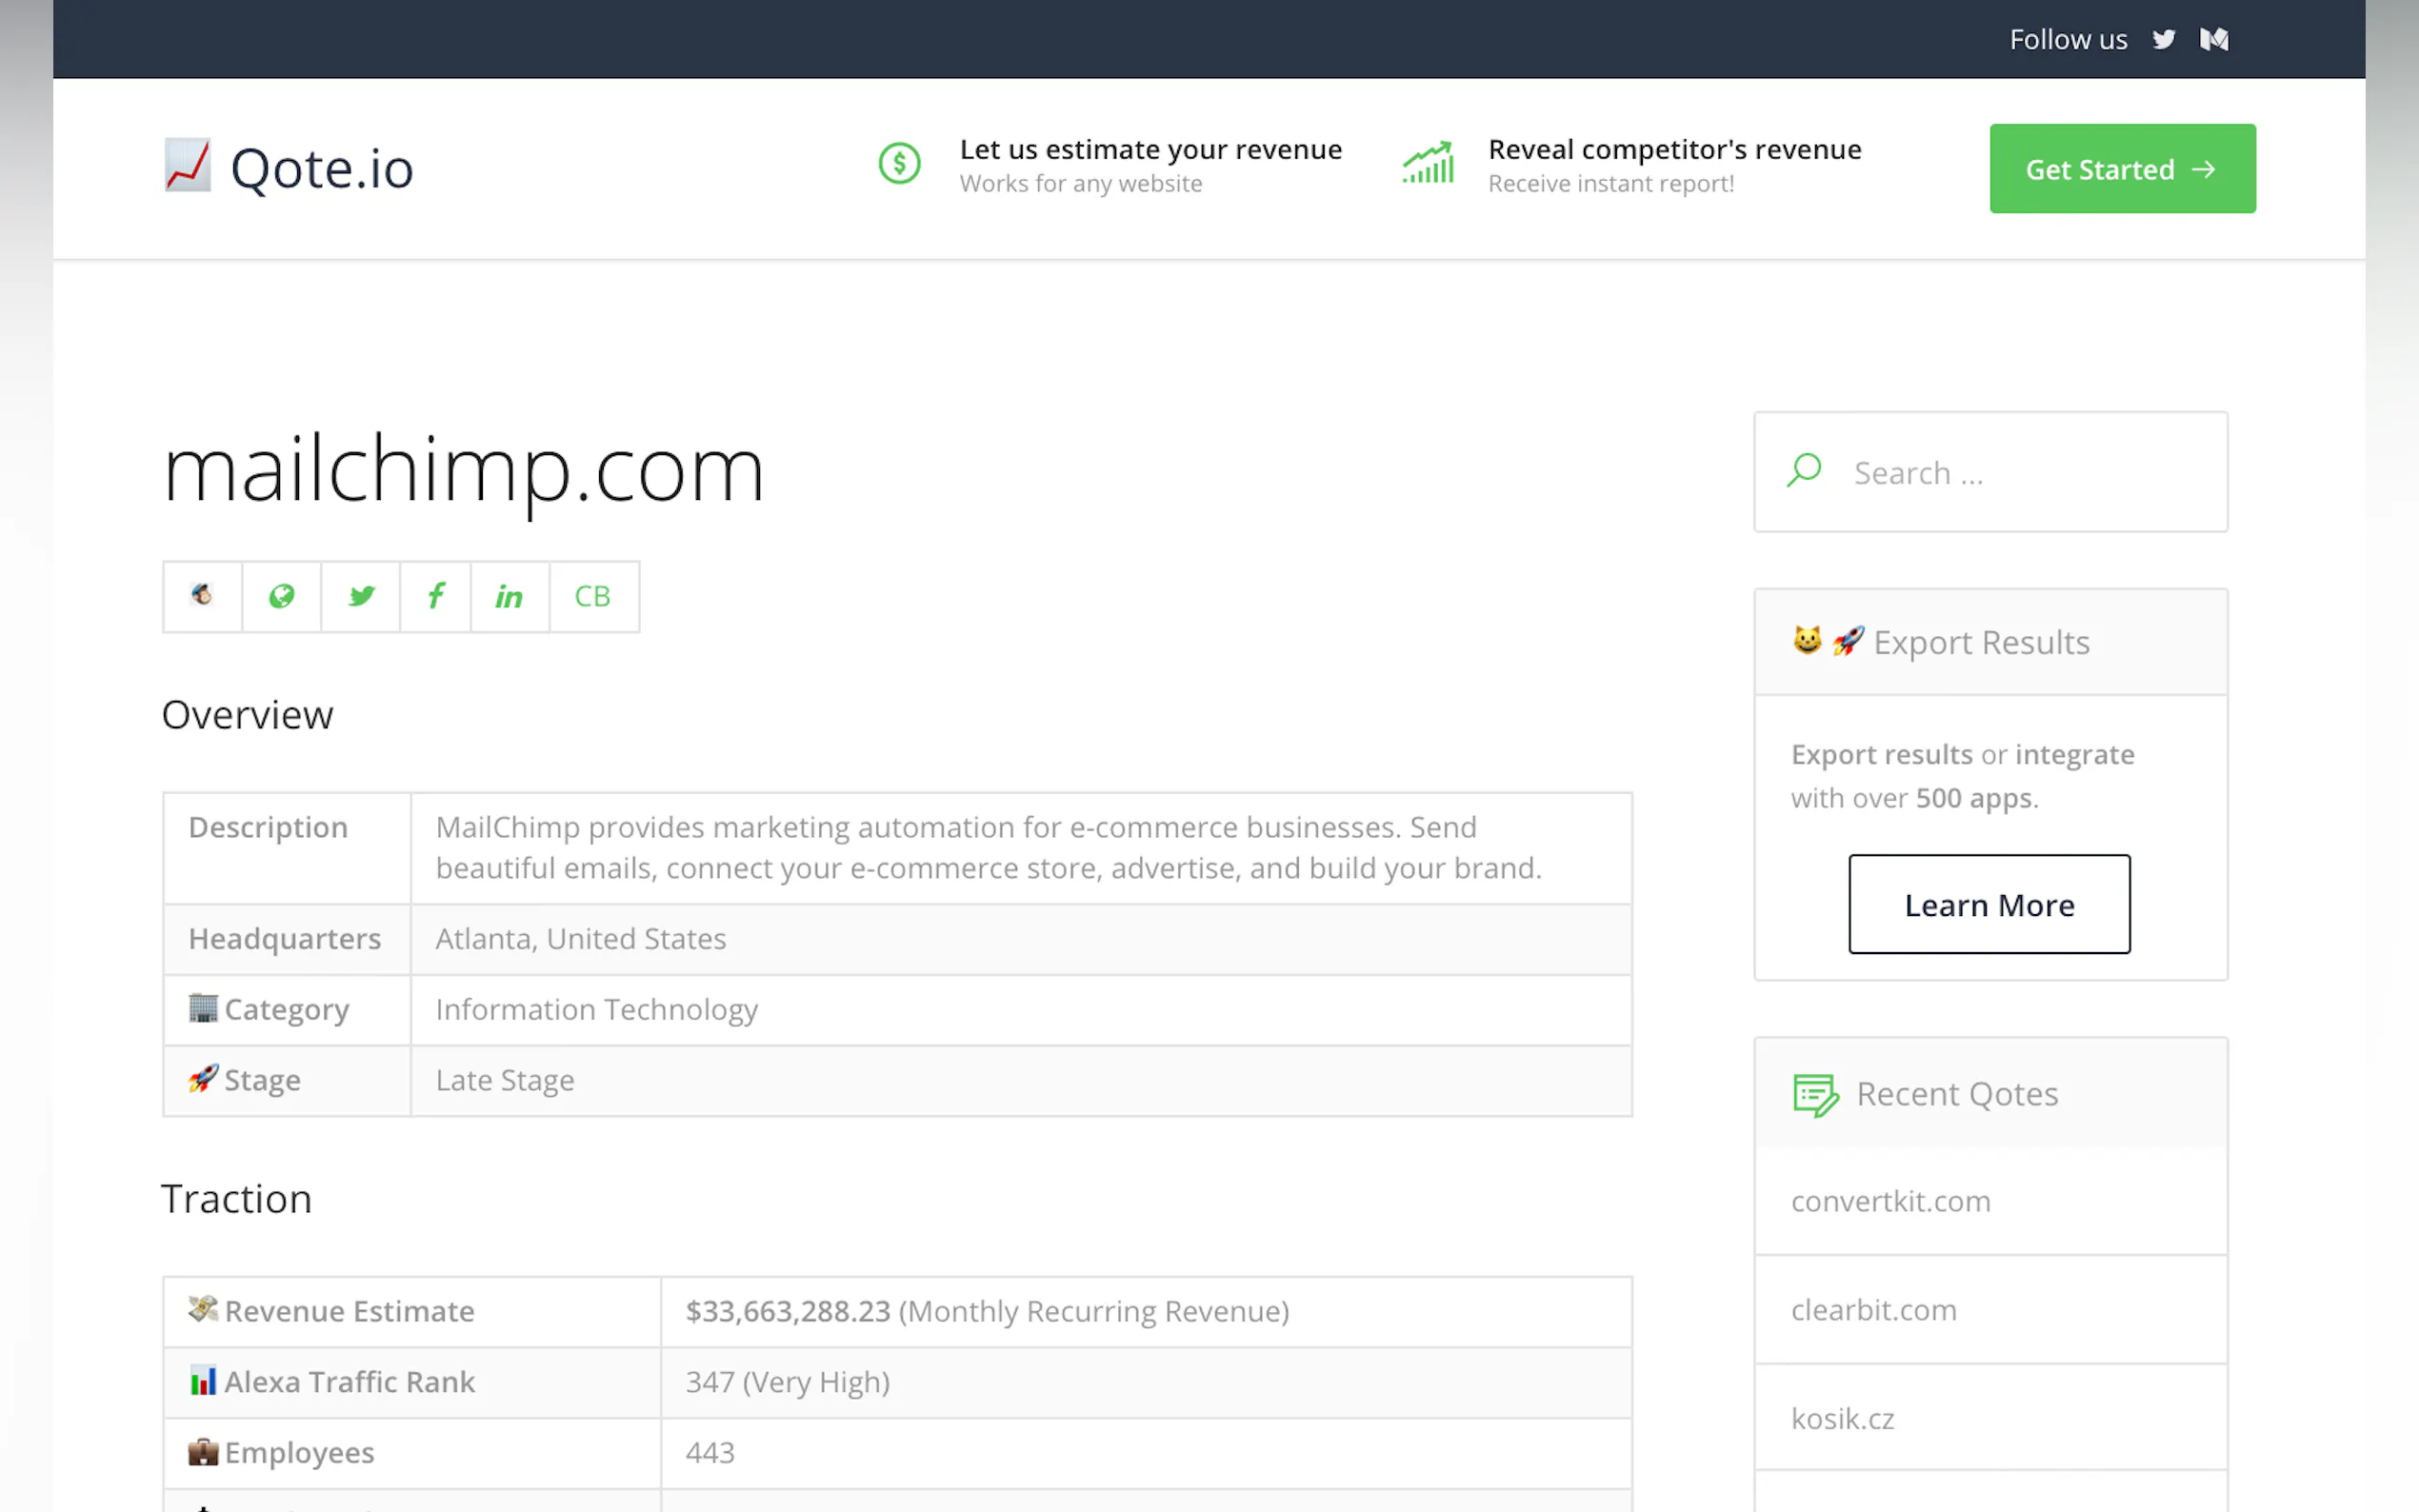
Task: Select the 'Information Technology' category value
Action: pos(596,1009)
